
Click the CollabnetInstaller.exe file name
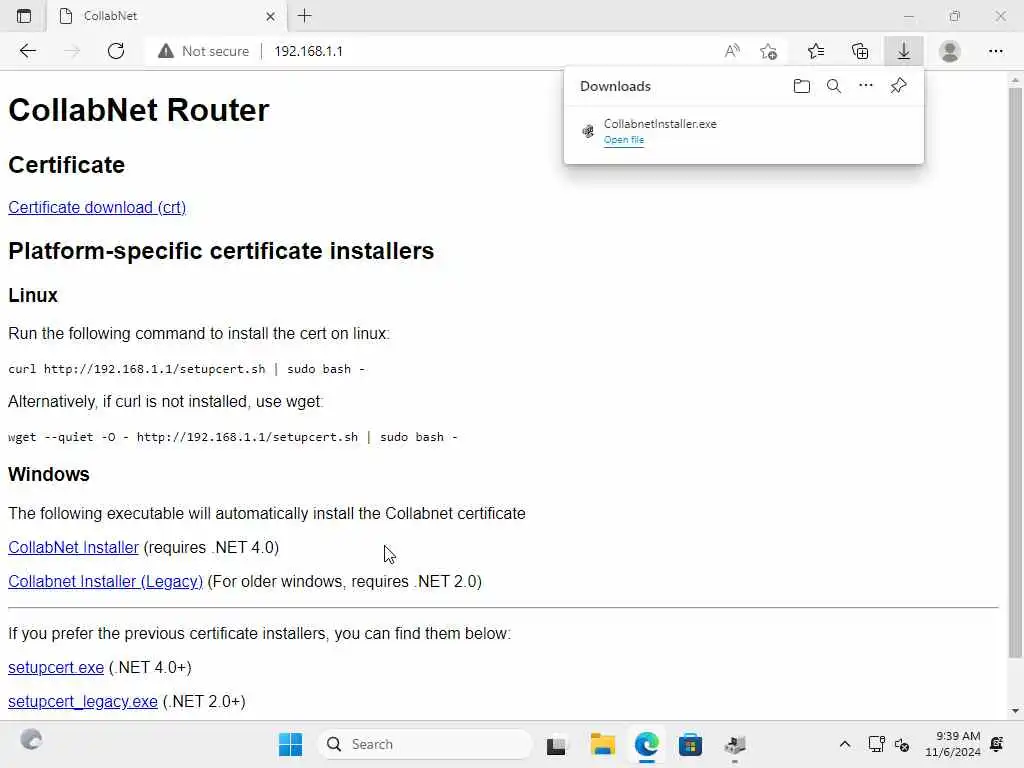(660, 123)
